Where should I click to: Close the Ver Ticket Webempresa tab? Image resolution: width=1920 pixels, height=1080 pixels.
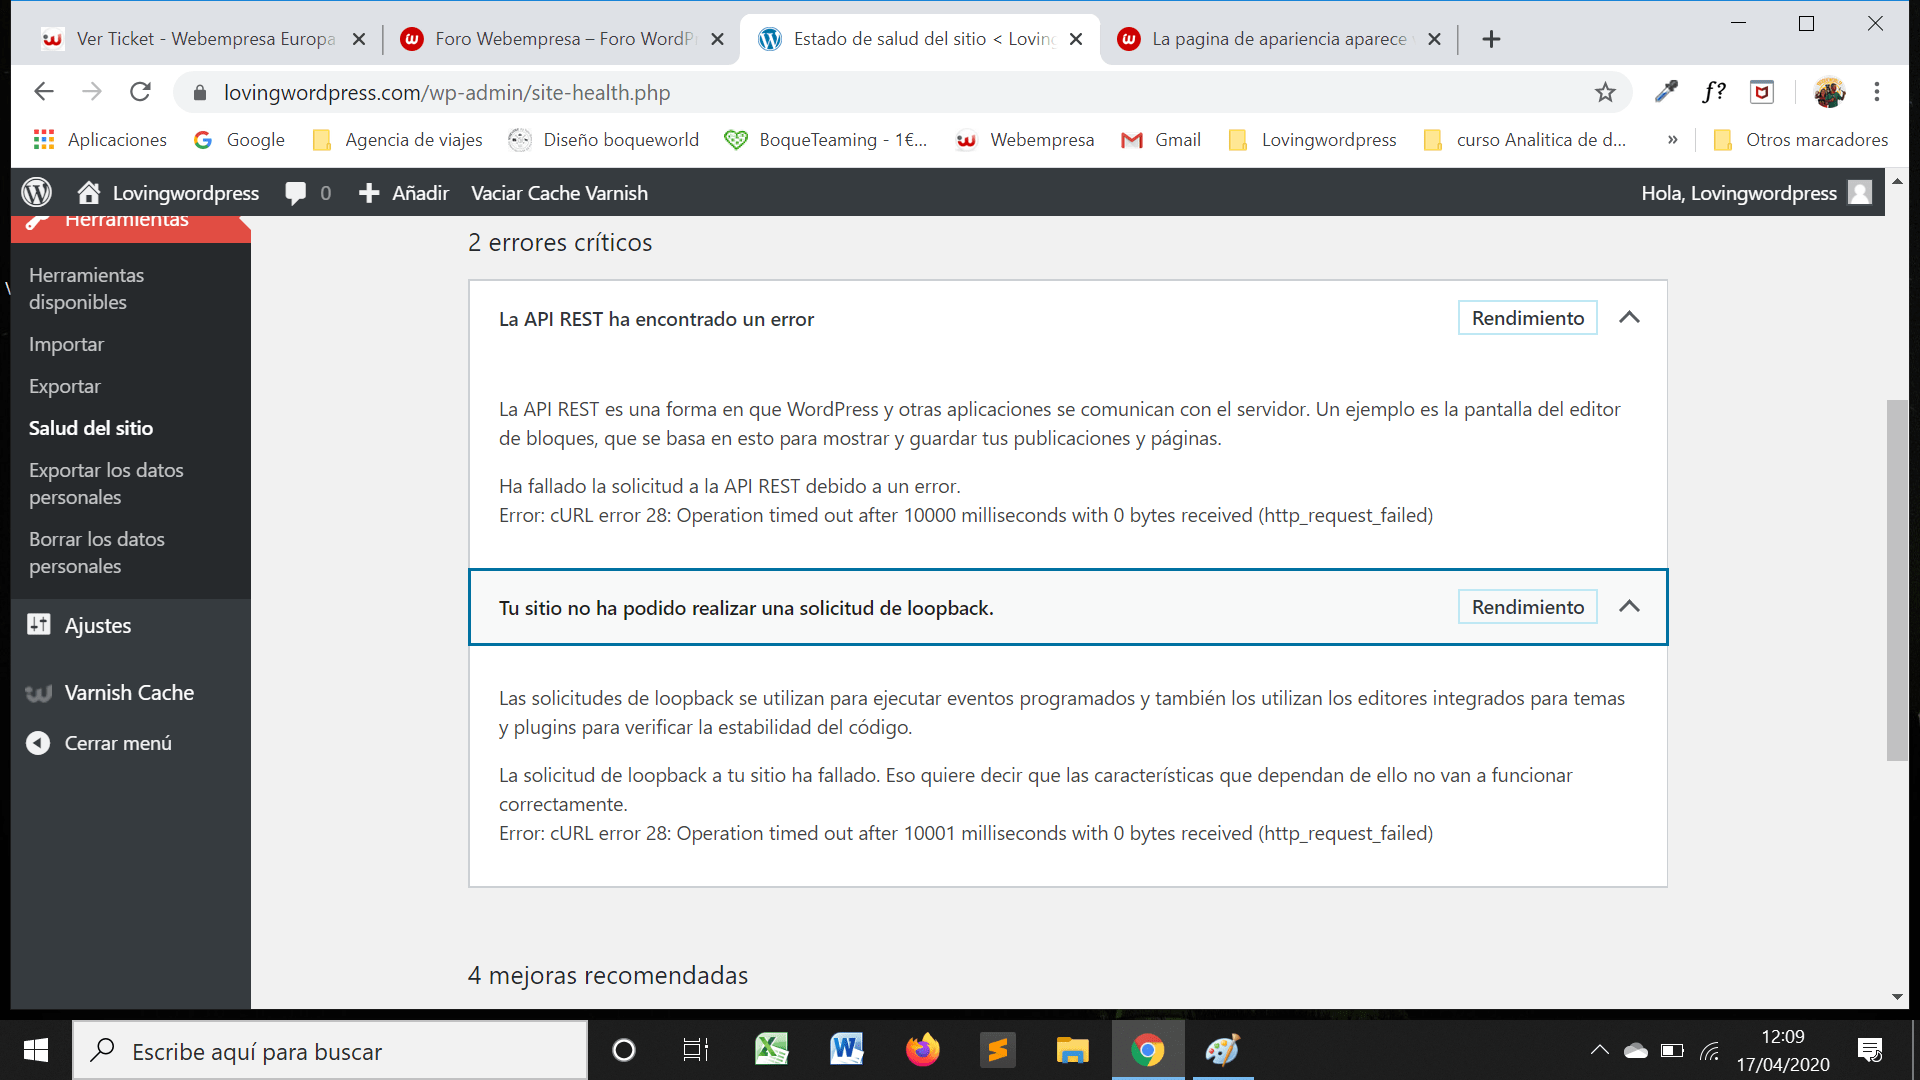pyautogui.click(x=359, y=39)
